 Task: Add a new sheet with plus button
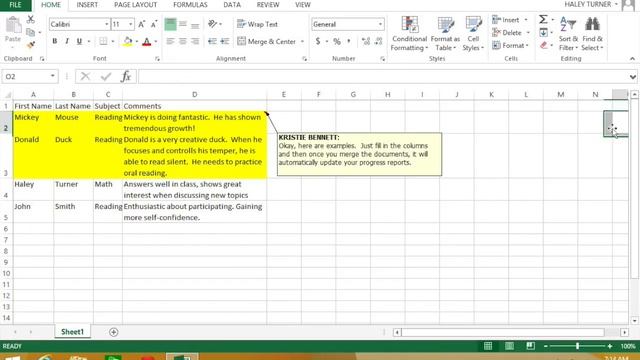click(x=113, y=332)
